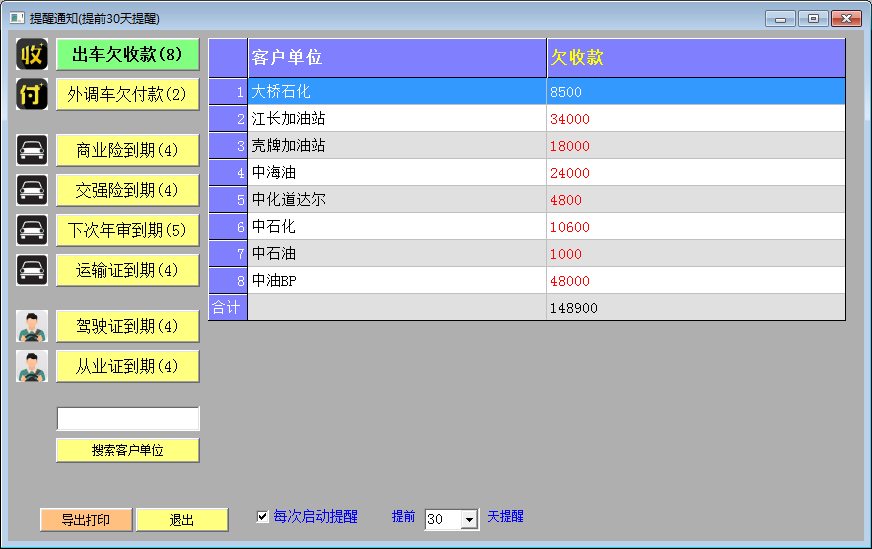Click driver icon beside 驾驶证到期
Screen dimensions: 872x549
pos(32,326)
